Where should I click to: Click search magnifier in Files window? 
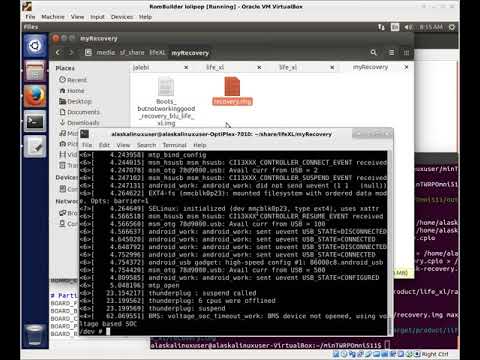pyautogui.click(x=374, y=52)
